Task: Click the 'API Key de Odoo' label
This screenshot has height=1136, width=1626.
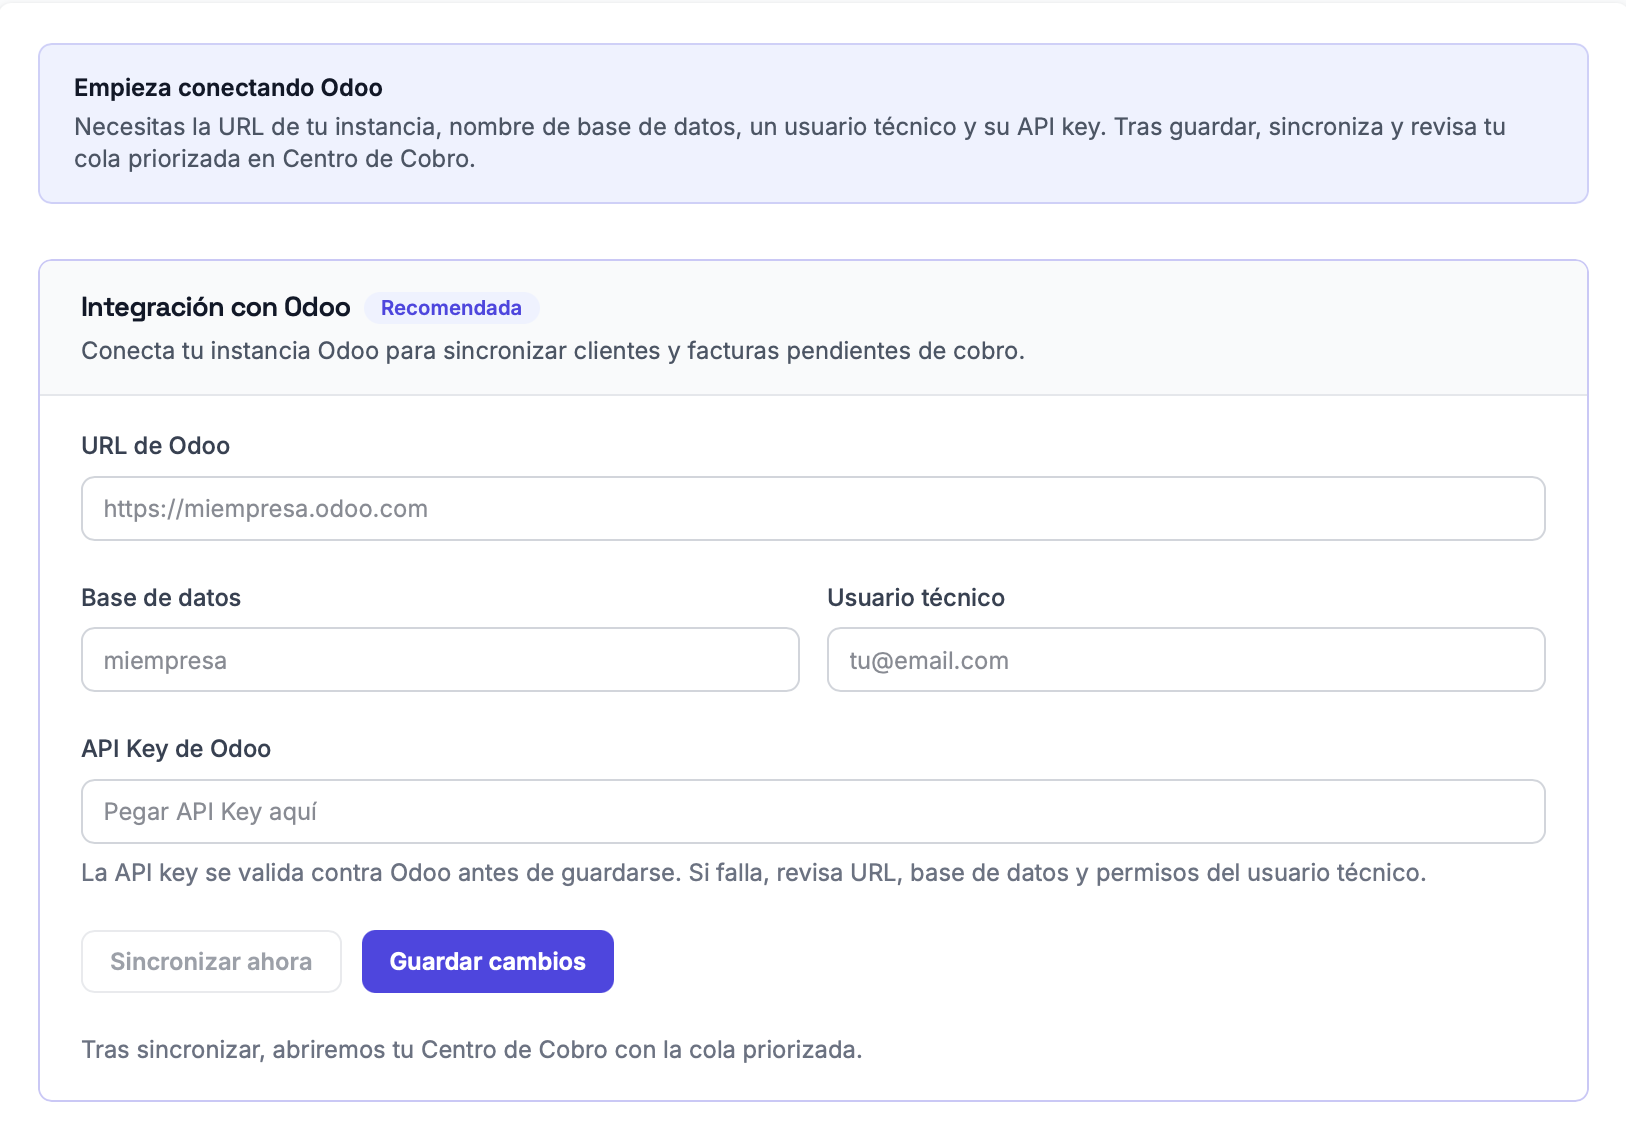Action: point(176,749)
